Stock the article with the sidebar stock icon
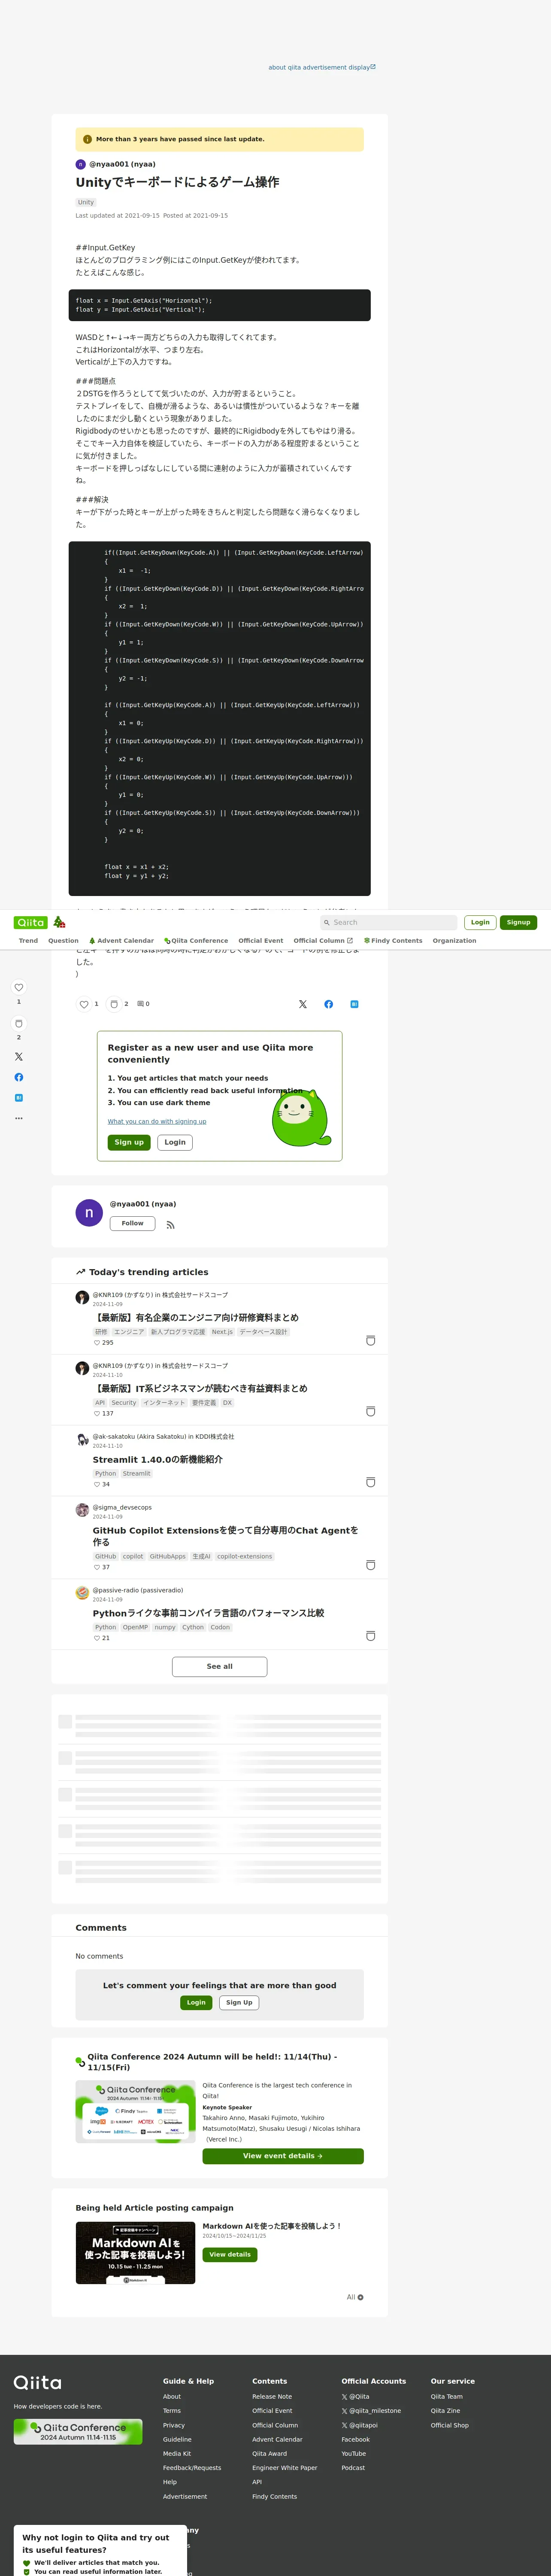The height and width of the screenshot is (2576, 551). point(18,1023)
